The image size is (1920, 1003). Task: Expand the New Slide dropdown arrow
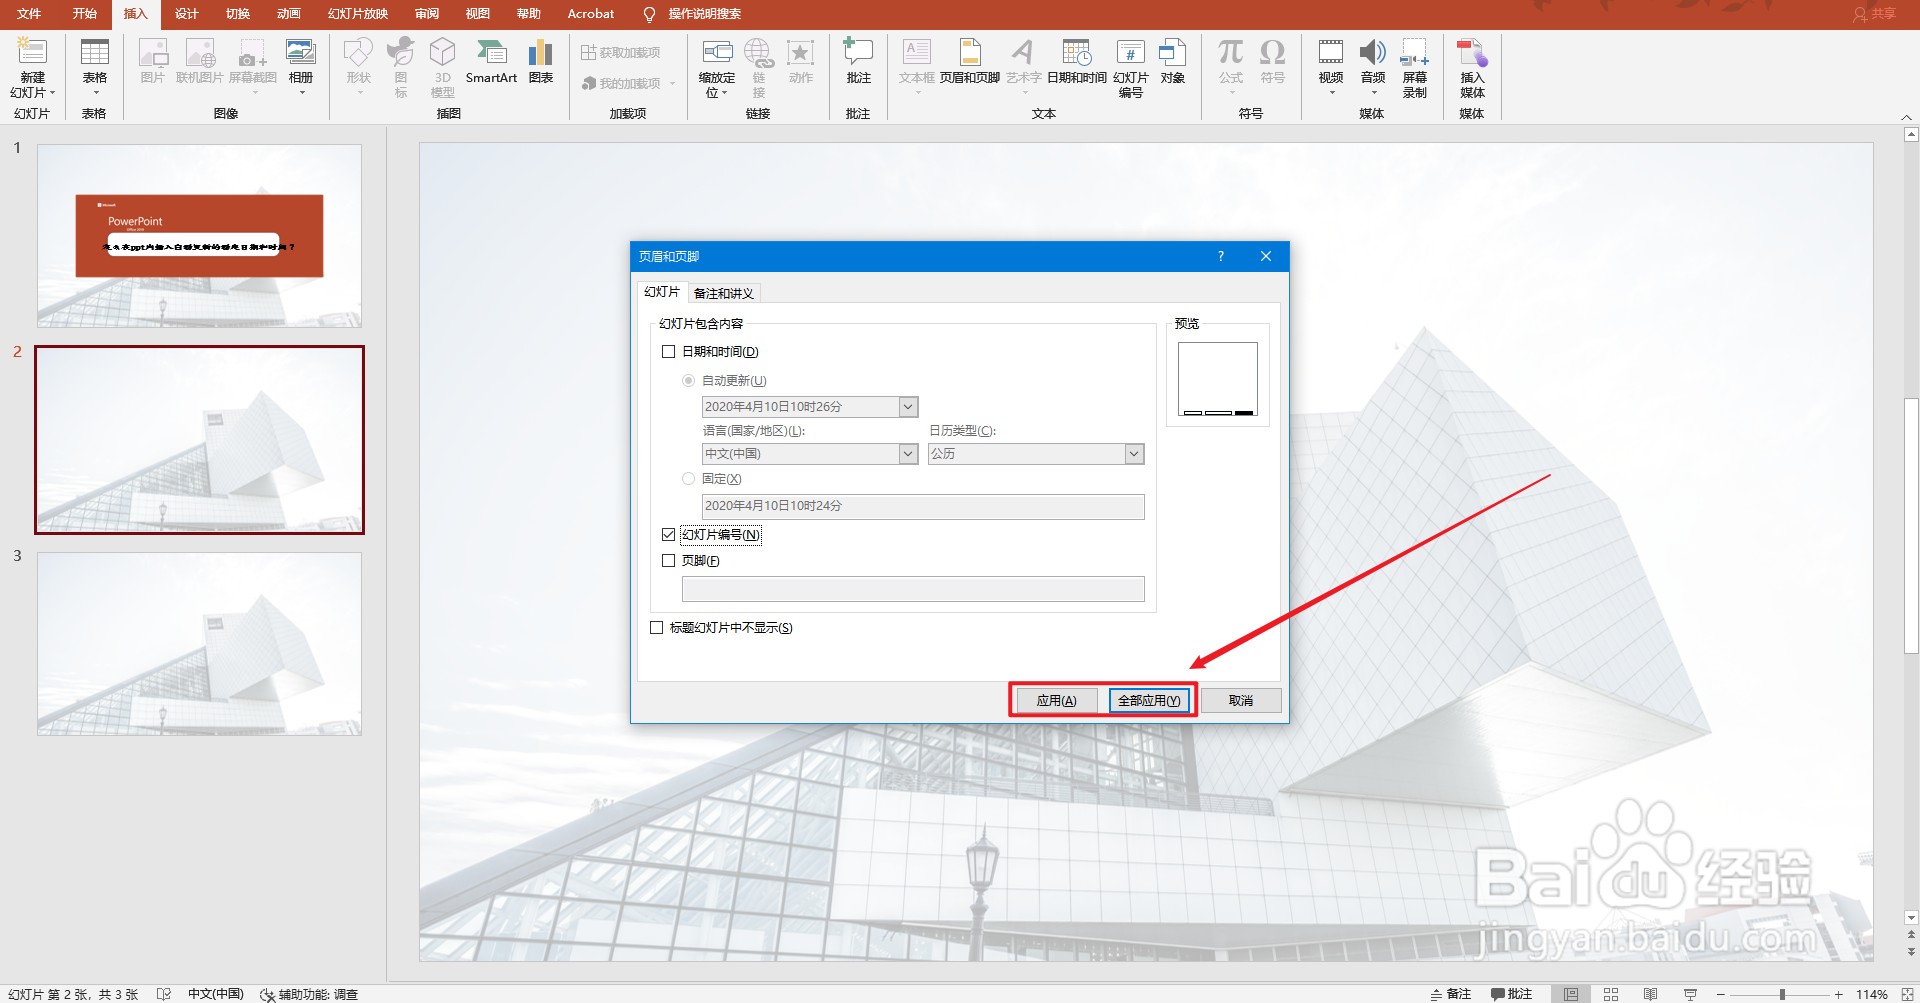pos(52,93)
